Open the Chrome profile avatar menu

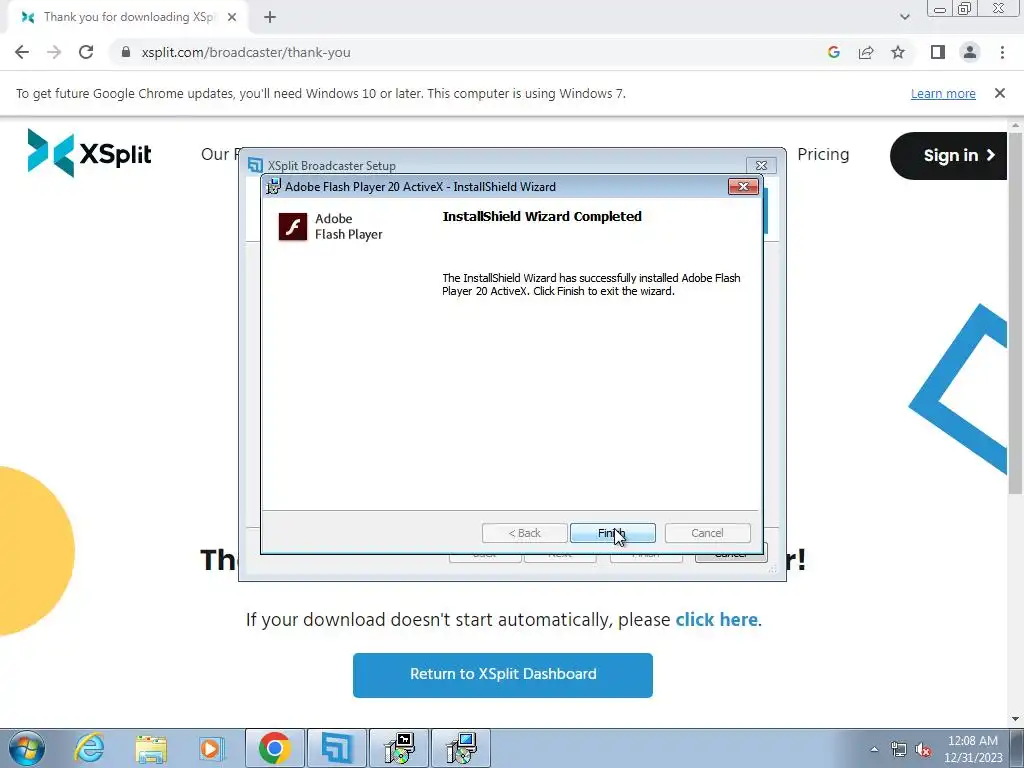coord(970,52)
